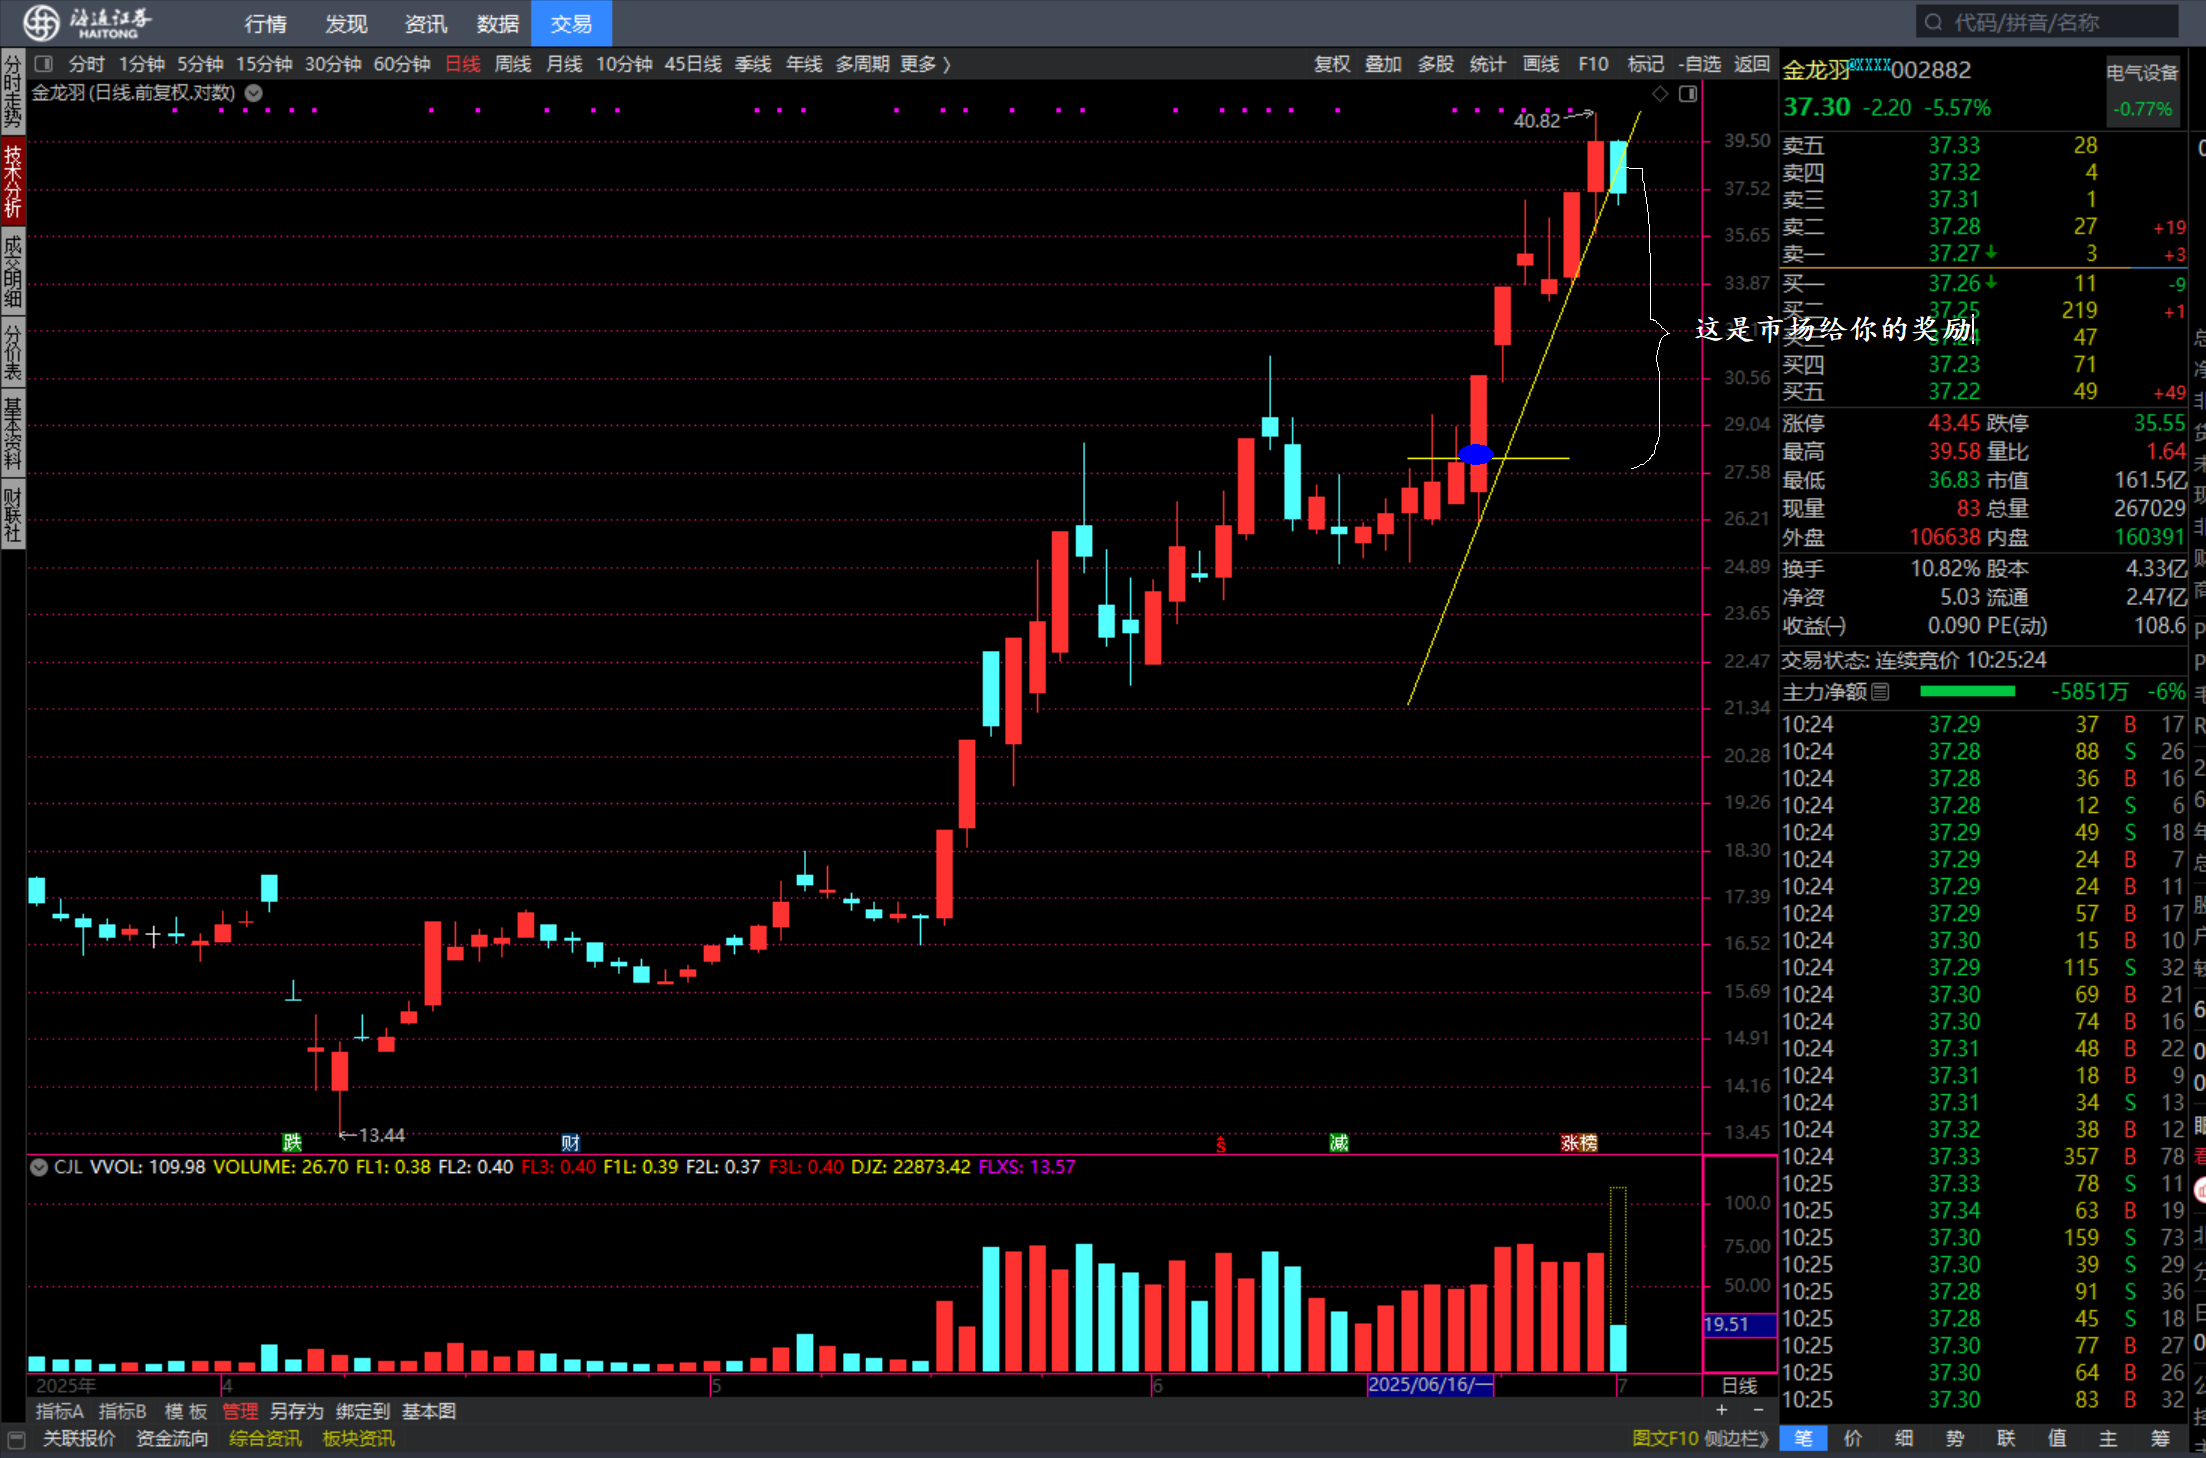This screenshot has width=2206, height=1458.
Task: Click the 统计 toolbar button
Action: coord(1487,64)
